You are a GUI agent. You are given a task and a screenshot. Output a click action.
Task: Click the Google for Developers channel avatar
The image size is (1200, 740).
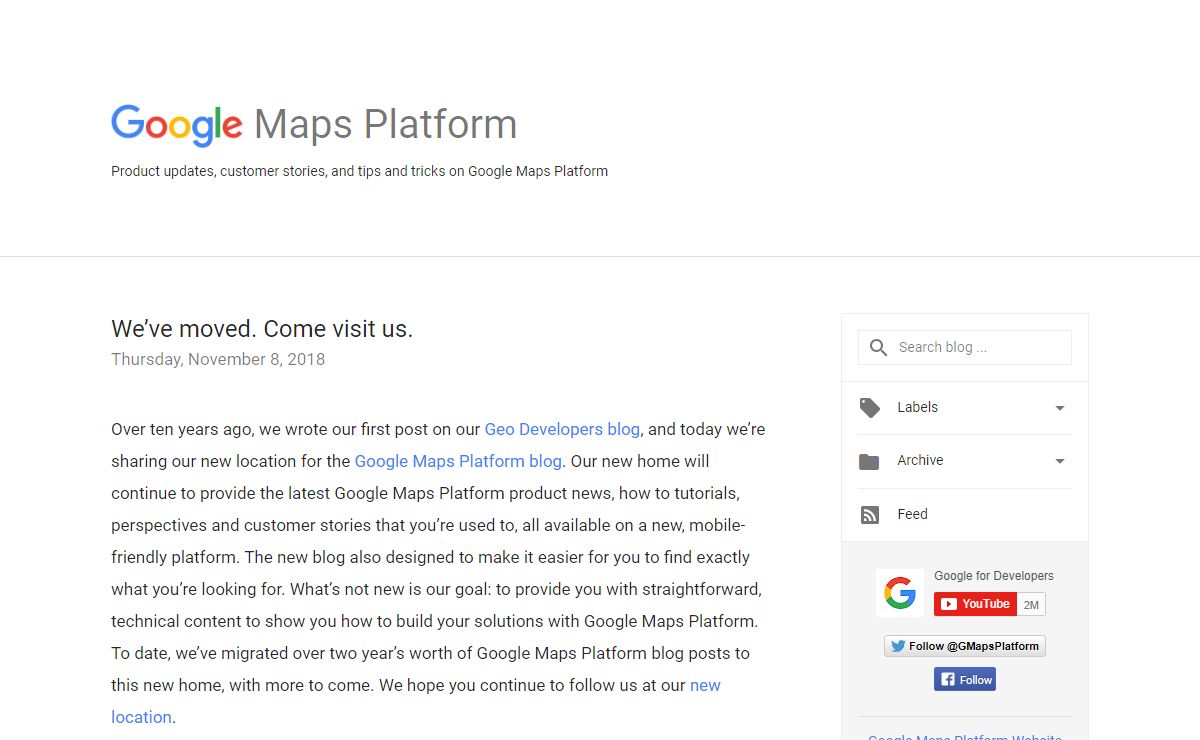[x=900, y=593]
